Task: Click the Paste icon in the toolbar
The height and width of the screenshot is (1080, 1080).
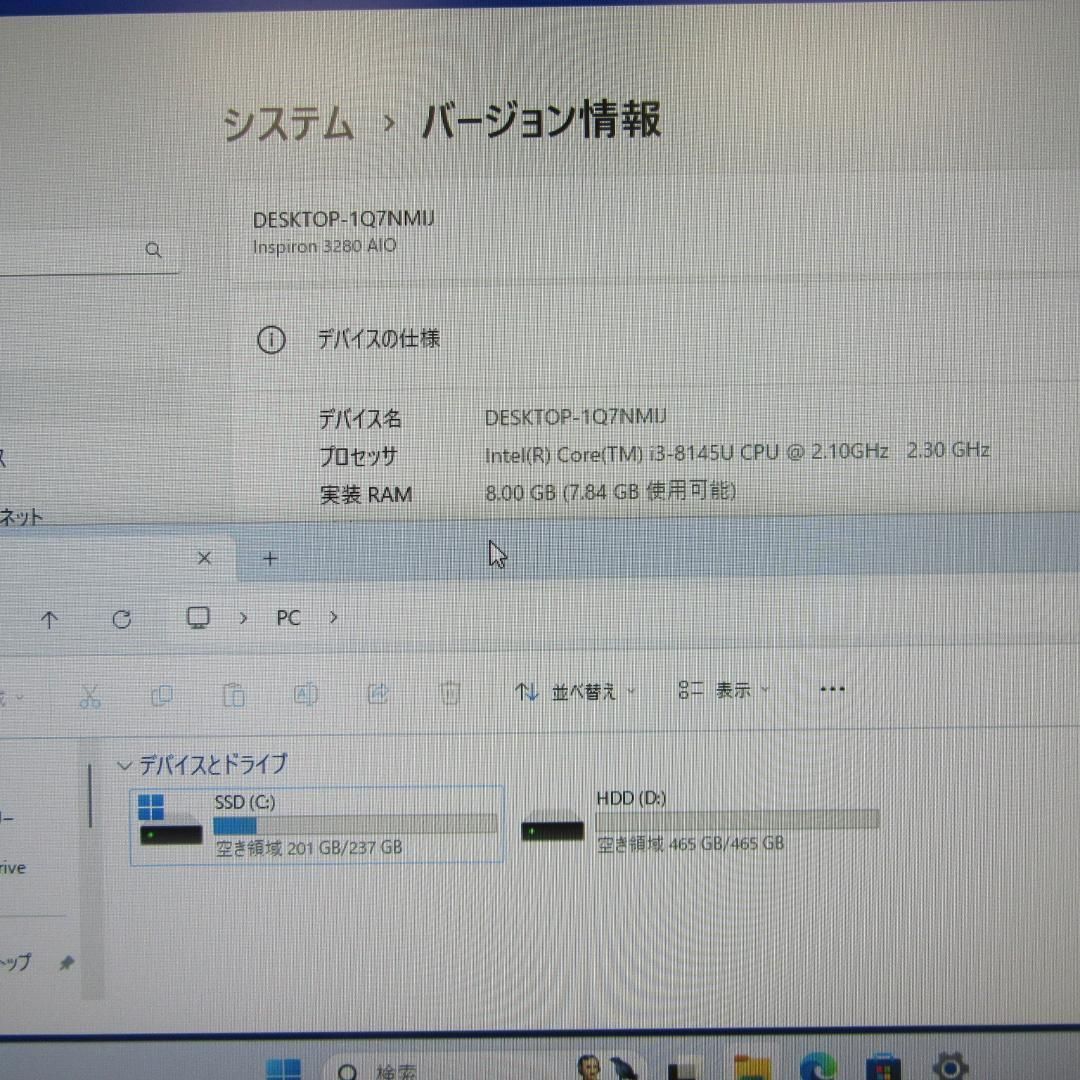Action: (x=233, y=692)
